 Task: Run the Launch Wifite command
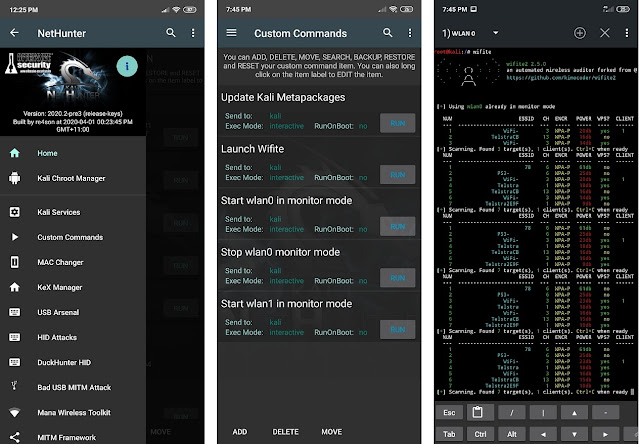click(x=398, y=175)
